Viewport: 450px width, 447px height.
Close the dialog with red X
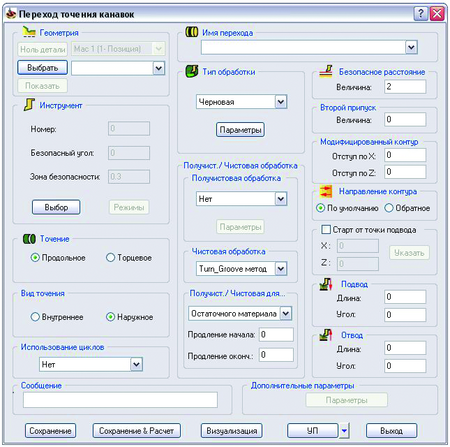click(437, 14)
